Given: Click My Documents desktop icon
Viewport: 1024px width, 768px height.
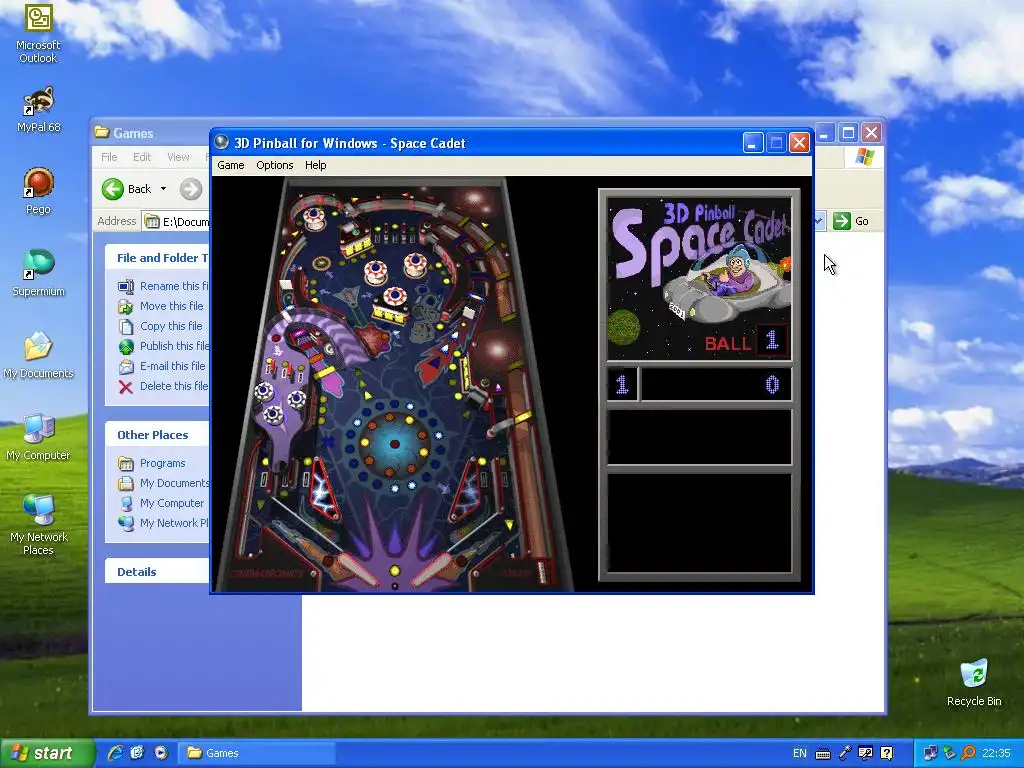Looking at the screenshot, I should click(38, 356).
